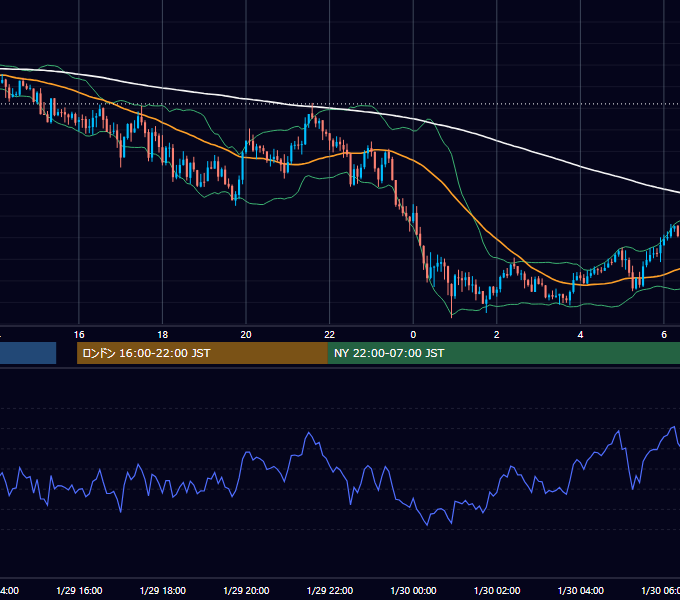Click the "4" hour label on price chart axis
Viewport: 680px width, 600px height.
580,335
